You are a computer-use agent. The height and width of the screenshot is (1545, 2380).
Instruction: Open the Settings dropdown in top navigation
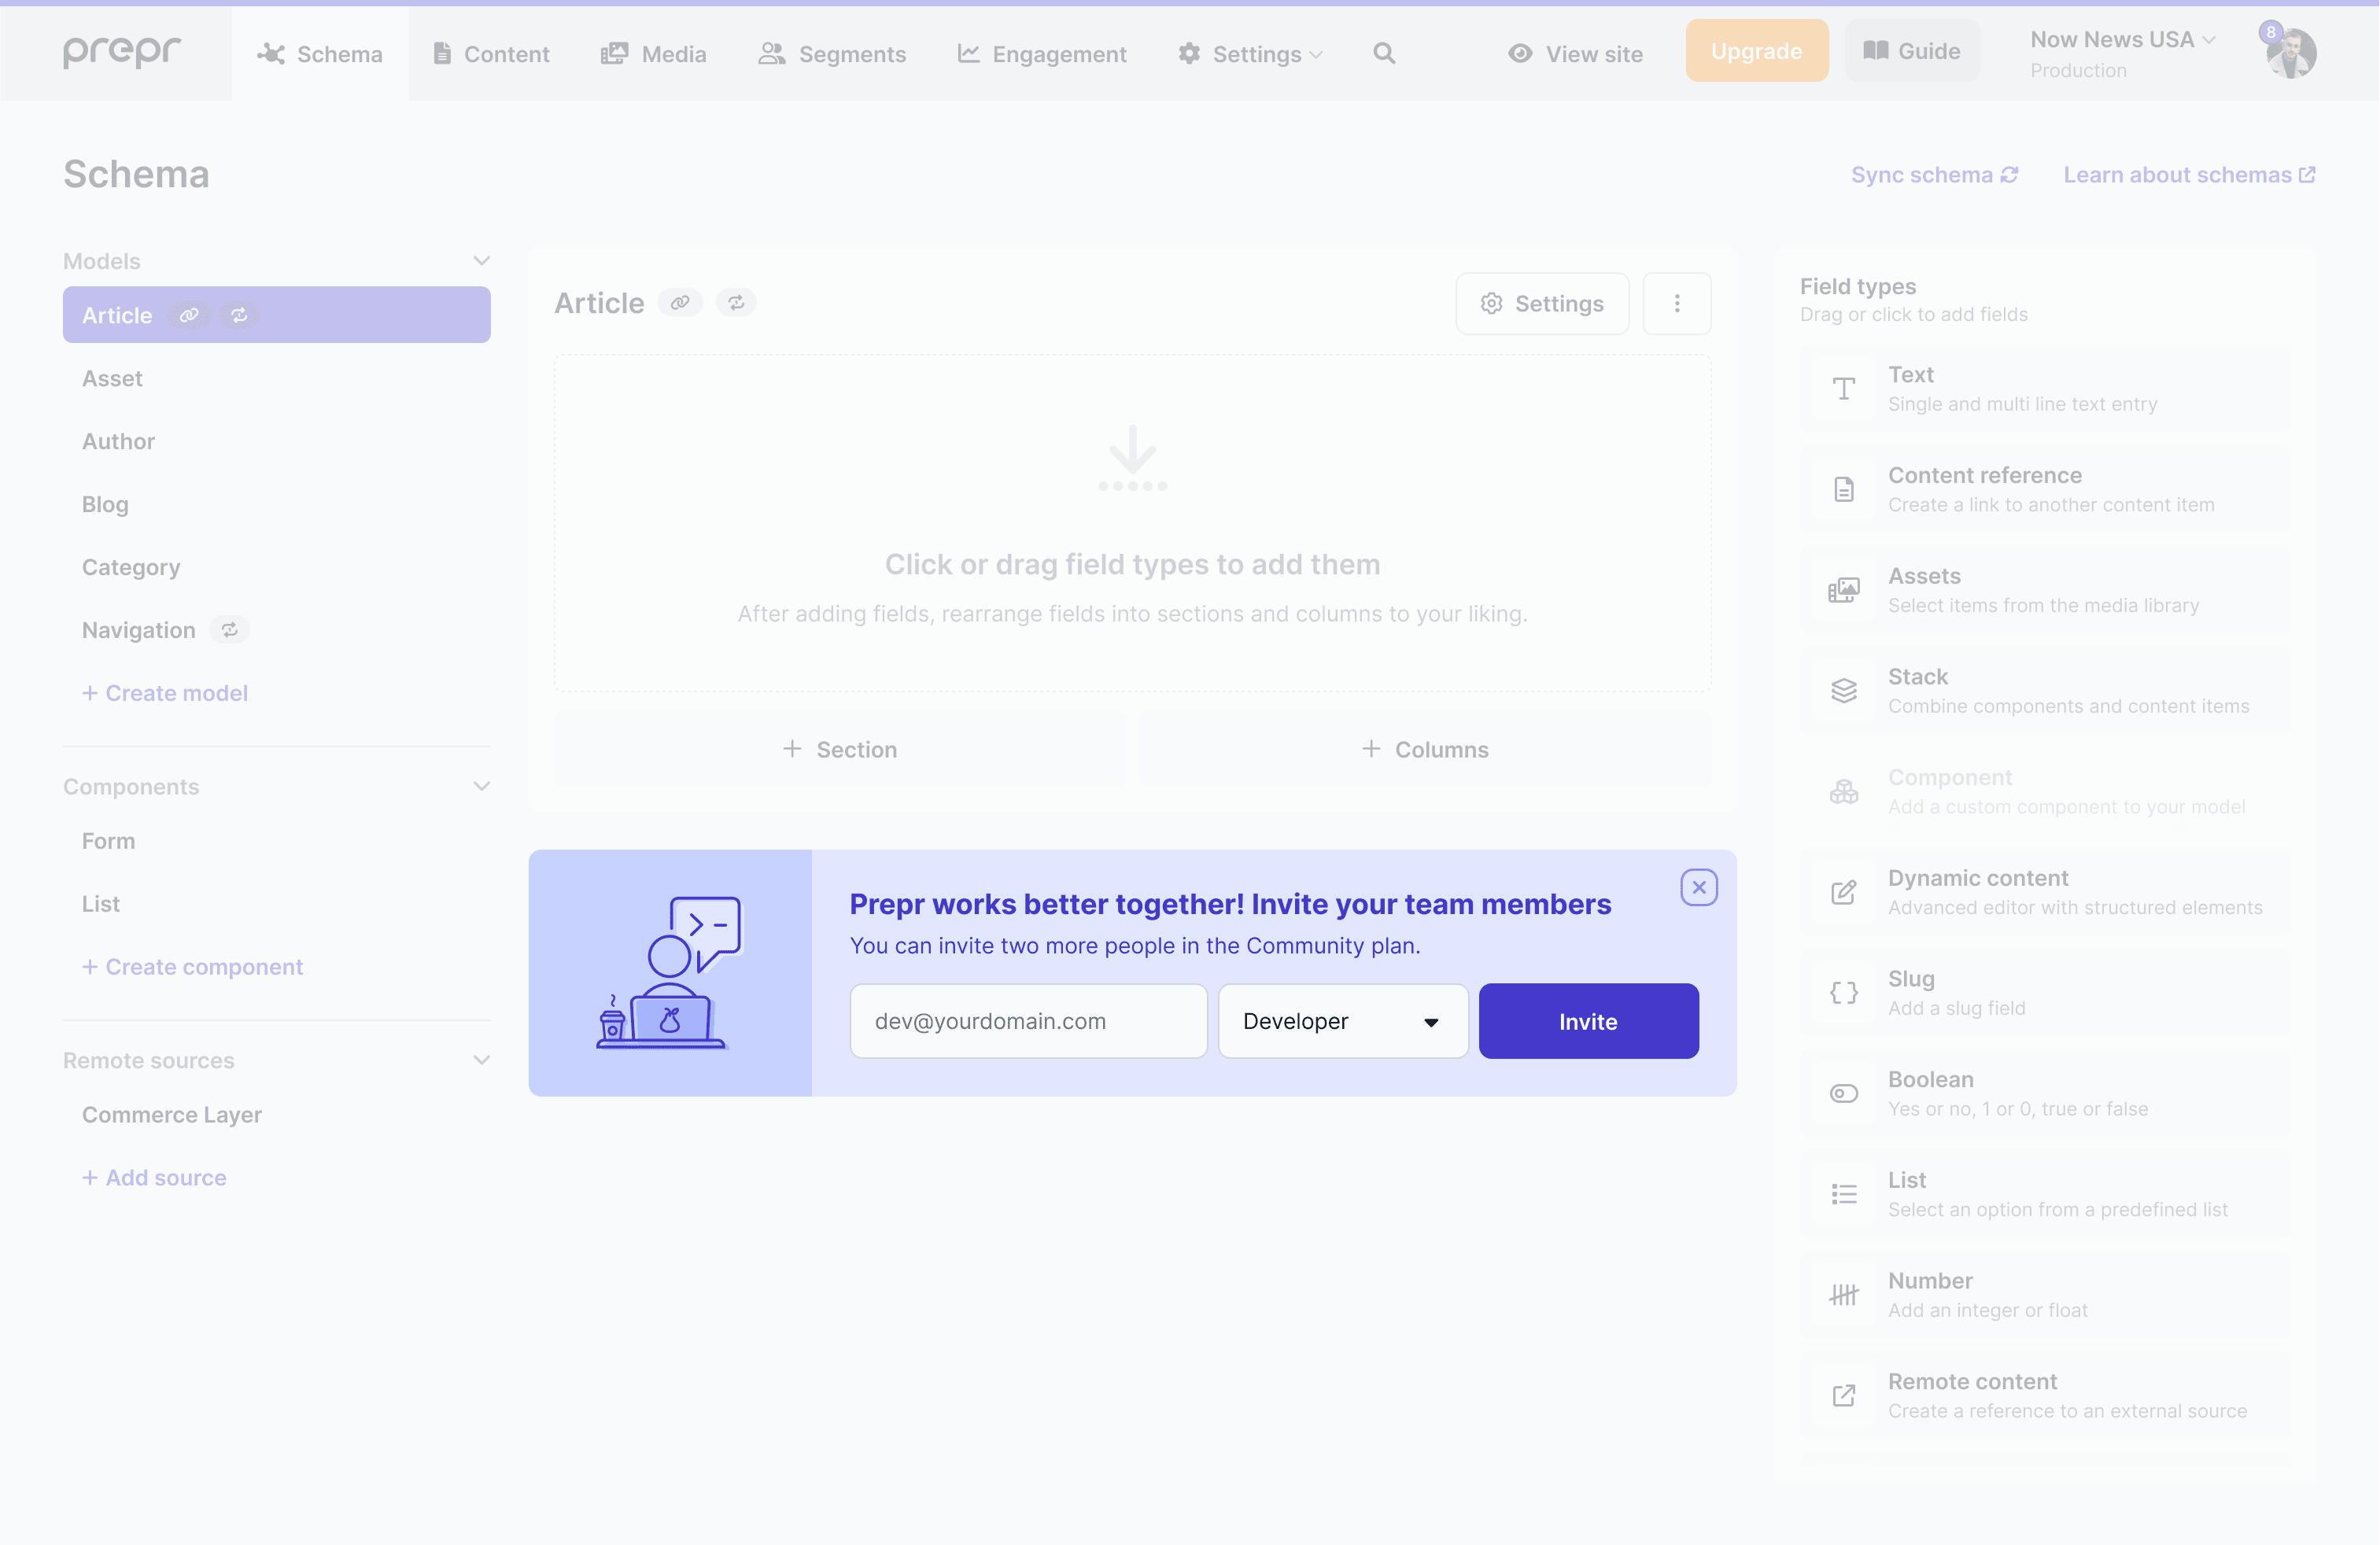(1250, 54)
